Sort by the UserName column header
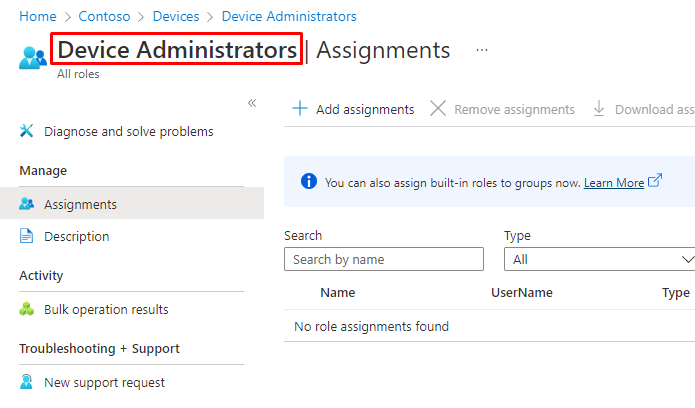Viewport: 695px width, 408px height. 521,293
